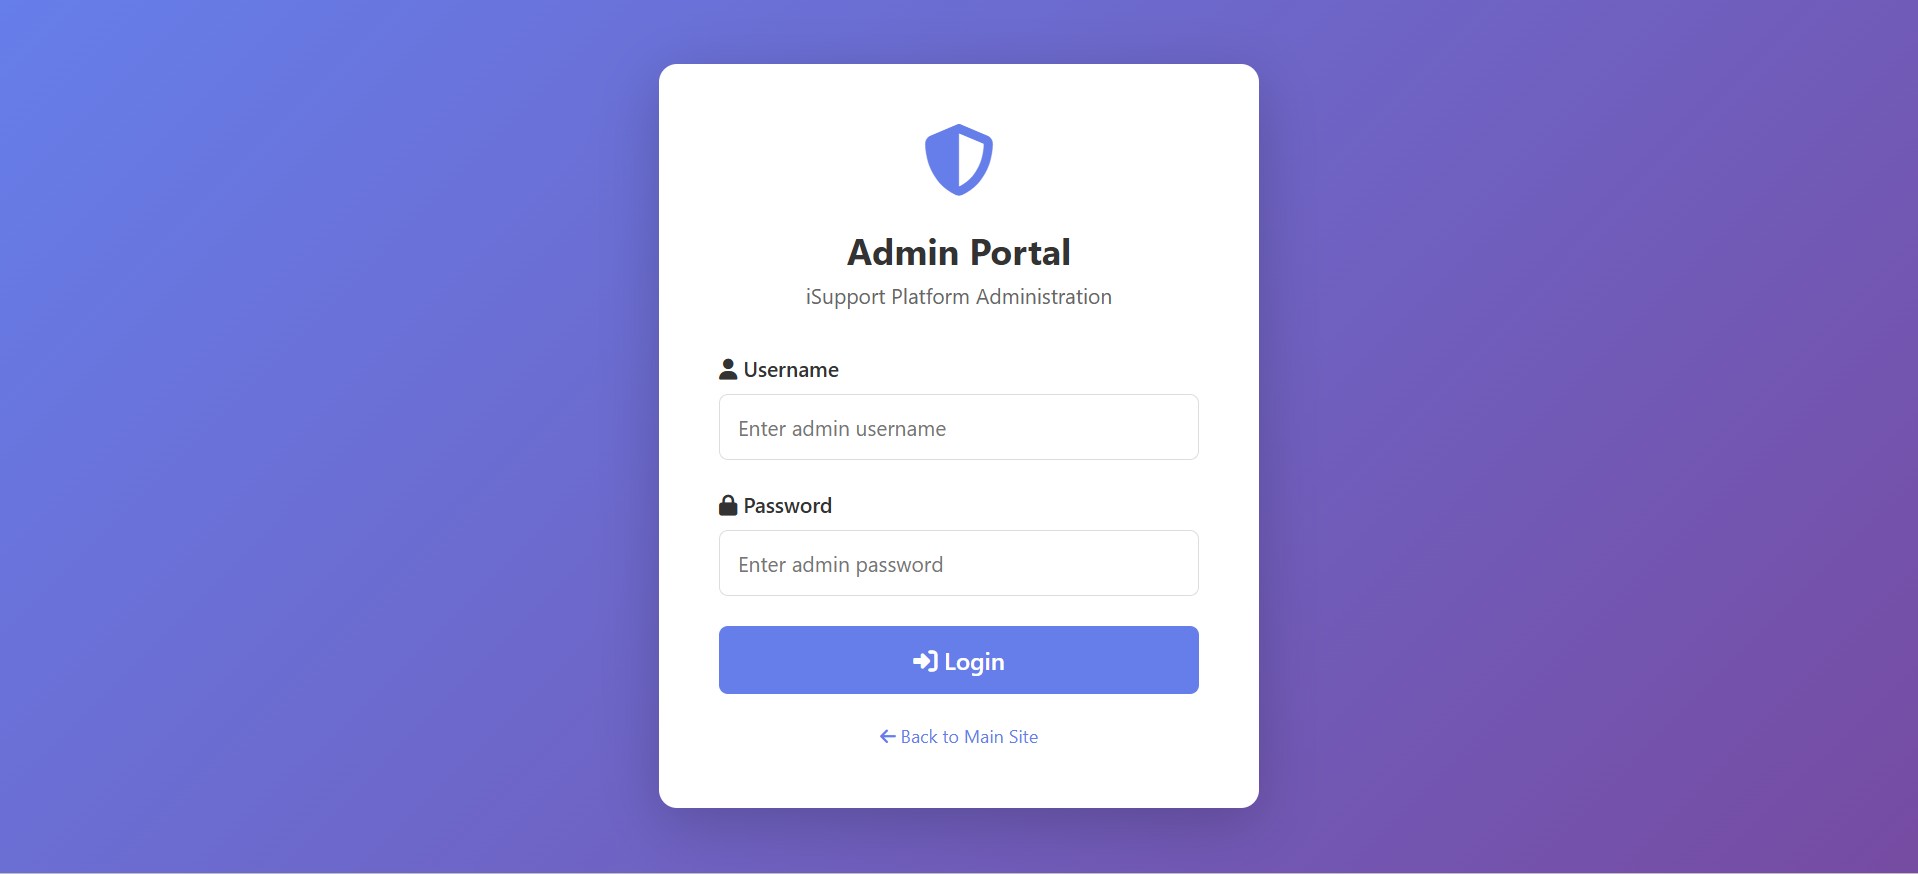
Task: Click the sign-in arrow icon on Login
Action: coord(925,661)
